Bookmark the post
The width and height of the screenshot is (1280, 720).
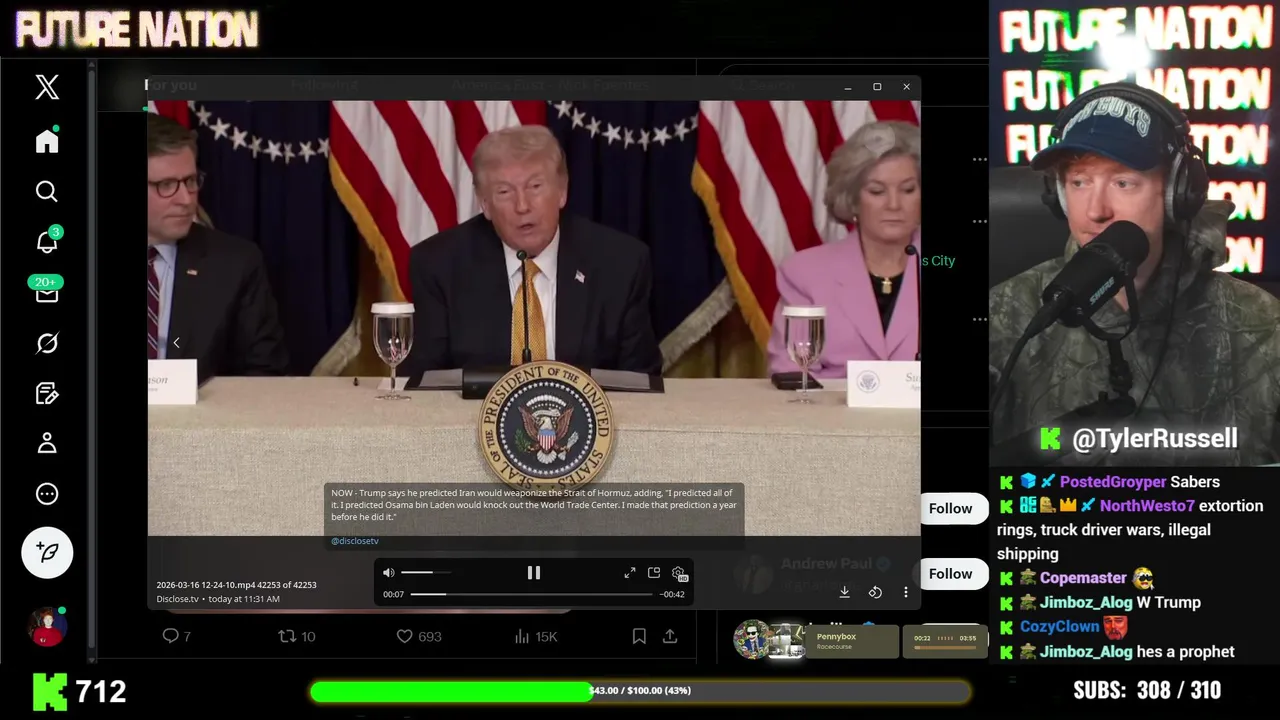tap(639, 636)
